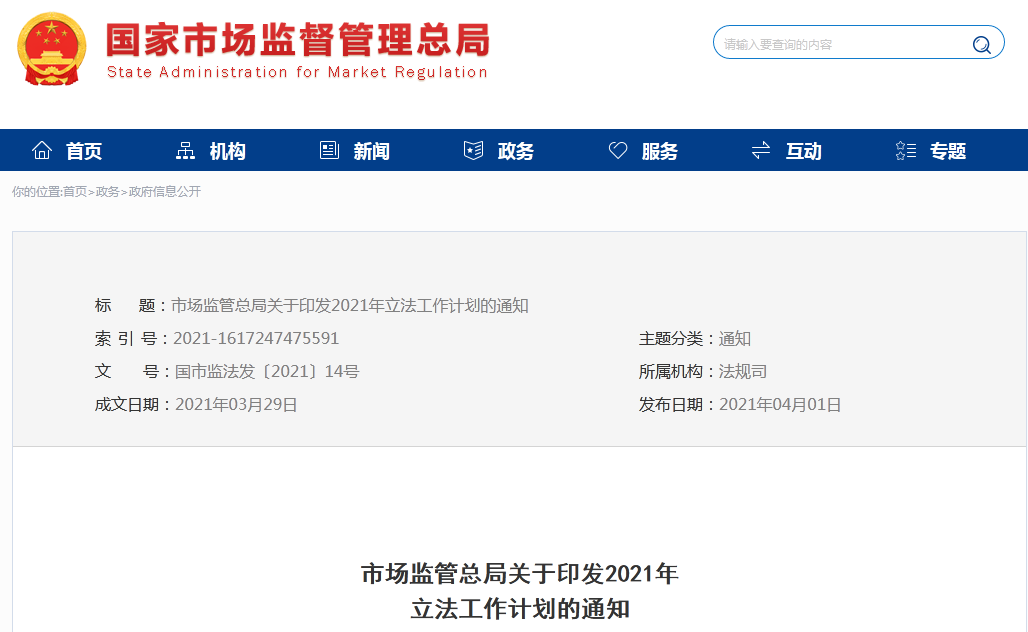This screenshot has height=632, width=1028.
Task: Click the organization chart icon for 机构
Action: point(185,151)
